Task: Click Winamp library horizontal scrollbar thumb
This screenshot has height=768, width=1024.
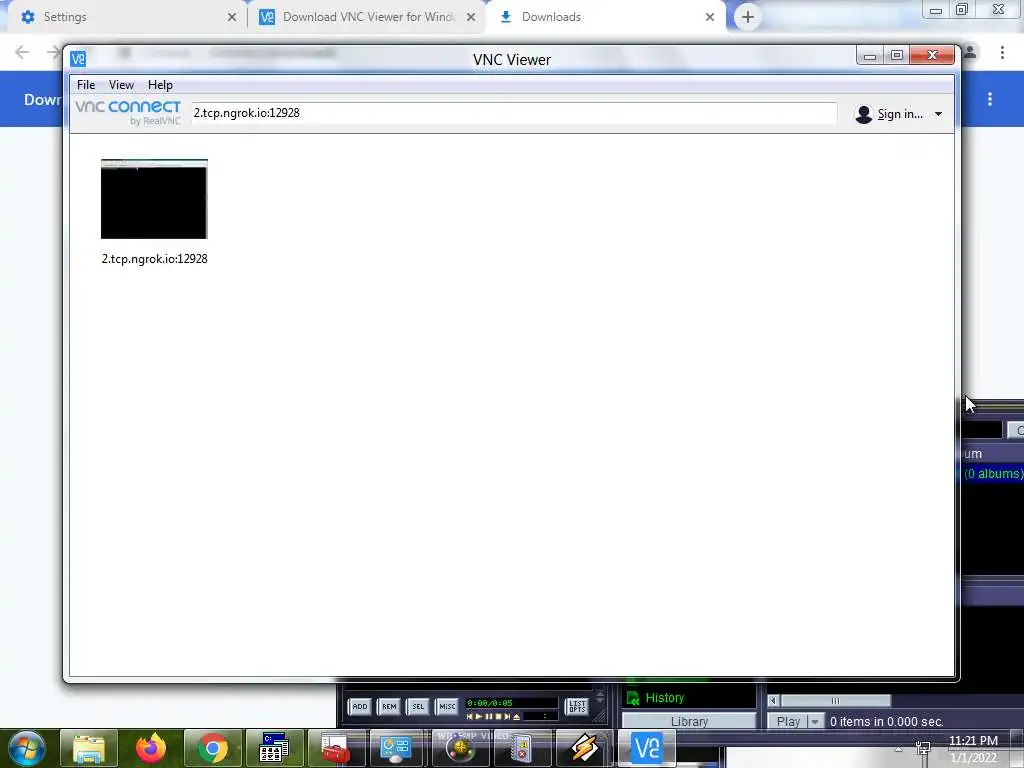Action: [x=836, y=701]
